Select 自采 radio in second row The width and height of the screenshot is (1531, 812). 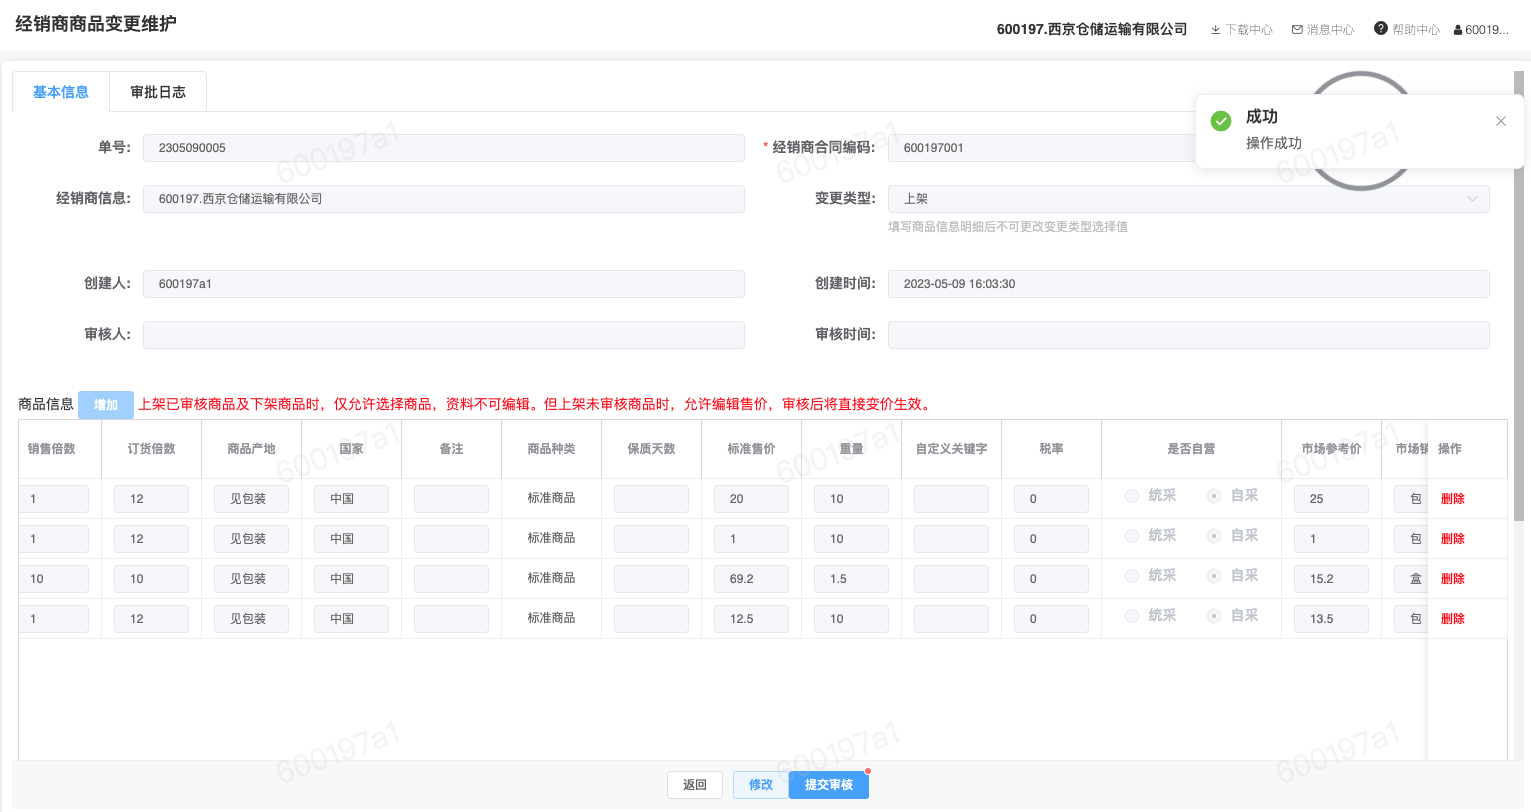pyautogui.click(x=1214, y=536)
